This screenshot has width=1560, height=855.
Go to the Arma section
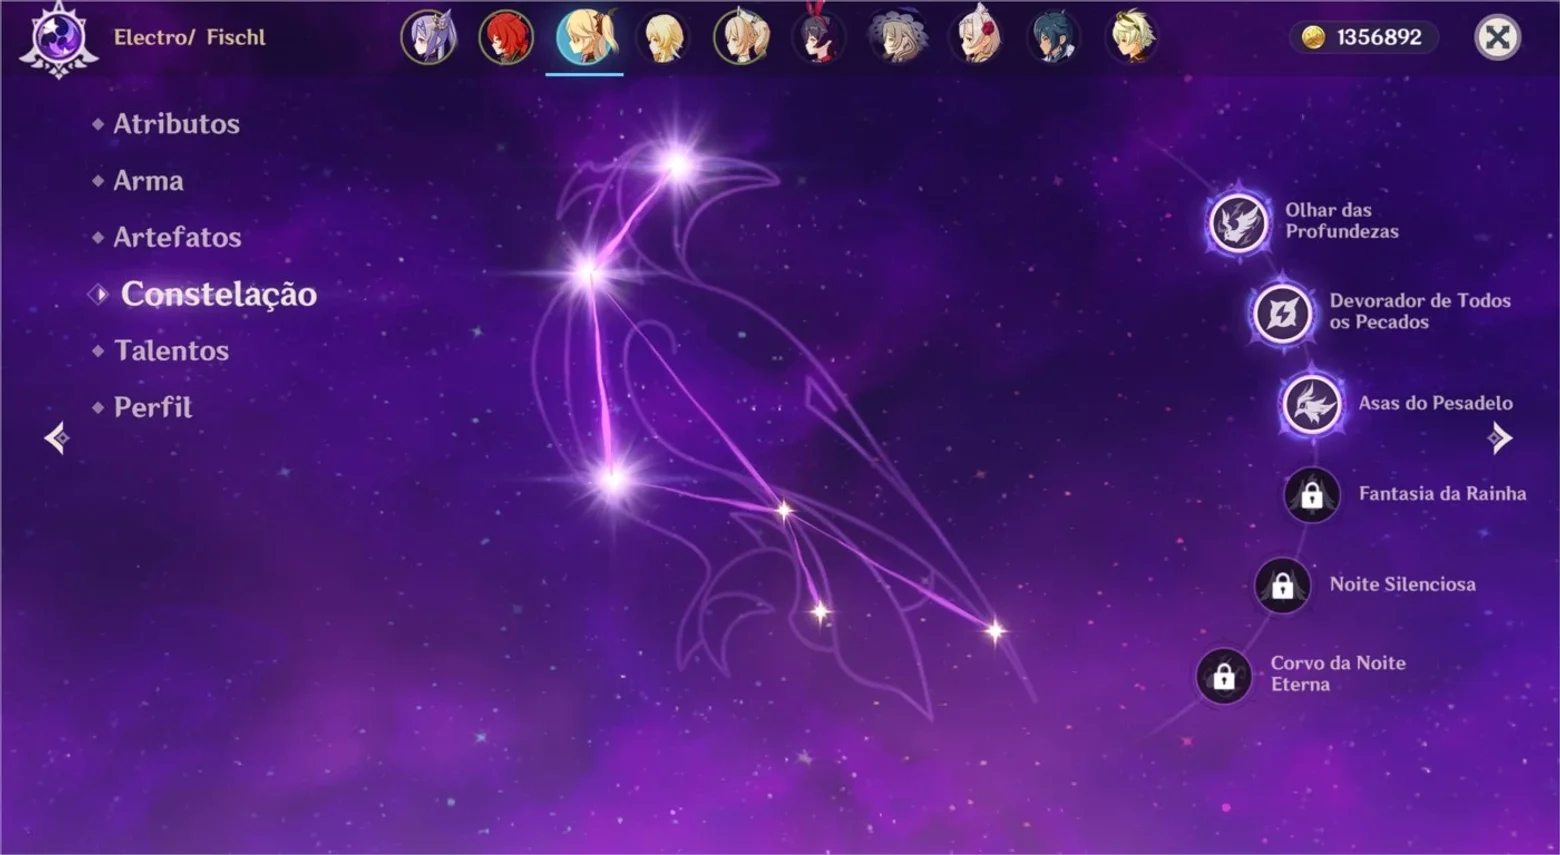pyautogui.click(x=148, y=181)
